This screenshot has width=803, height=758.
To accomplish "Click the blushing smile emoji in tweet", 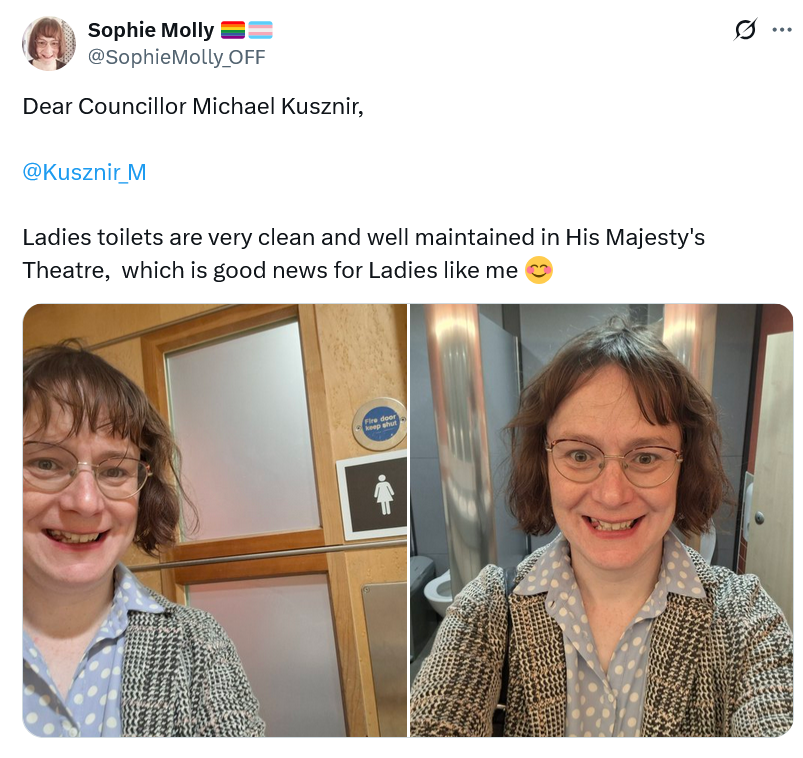I will click(x=539, y=270).
